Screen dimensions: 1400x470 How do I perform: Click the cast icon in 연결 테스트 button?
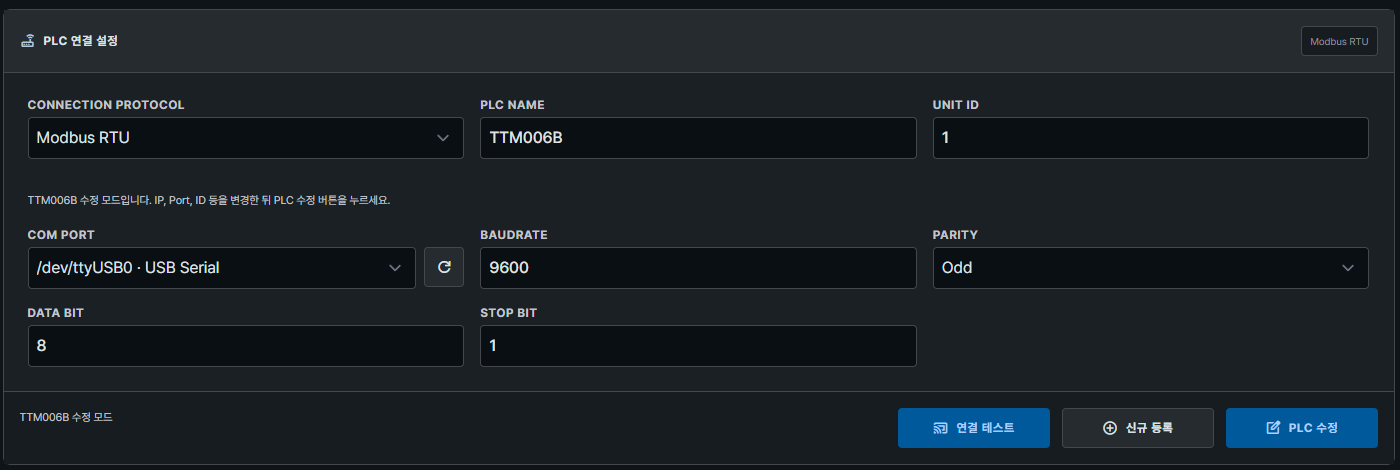pyautogui.click(x=940, y=428)
